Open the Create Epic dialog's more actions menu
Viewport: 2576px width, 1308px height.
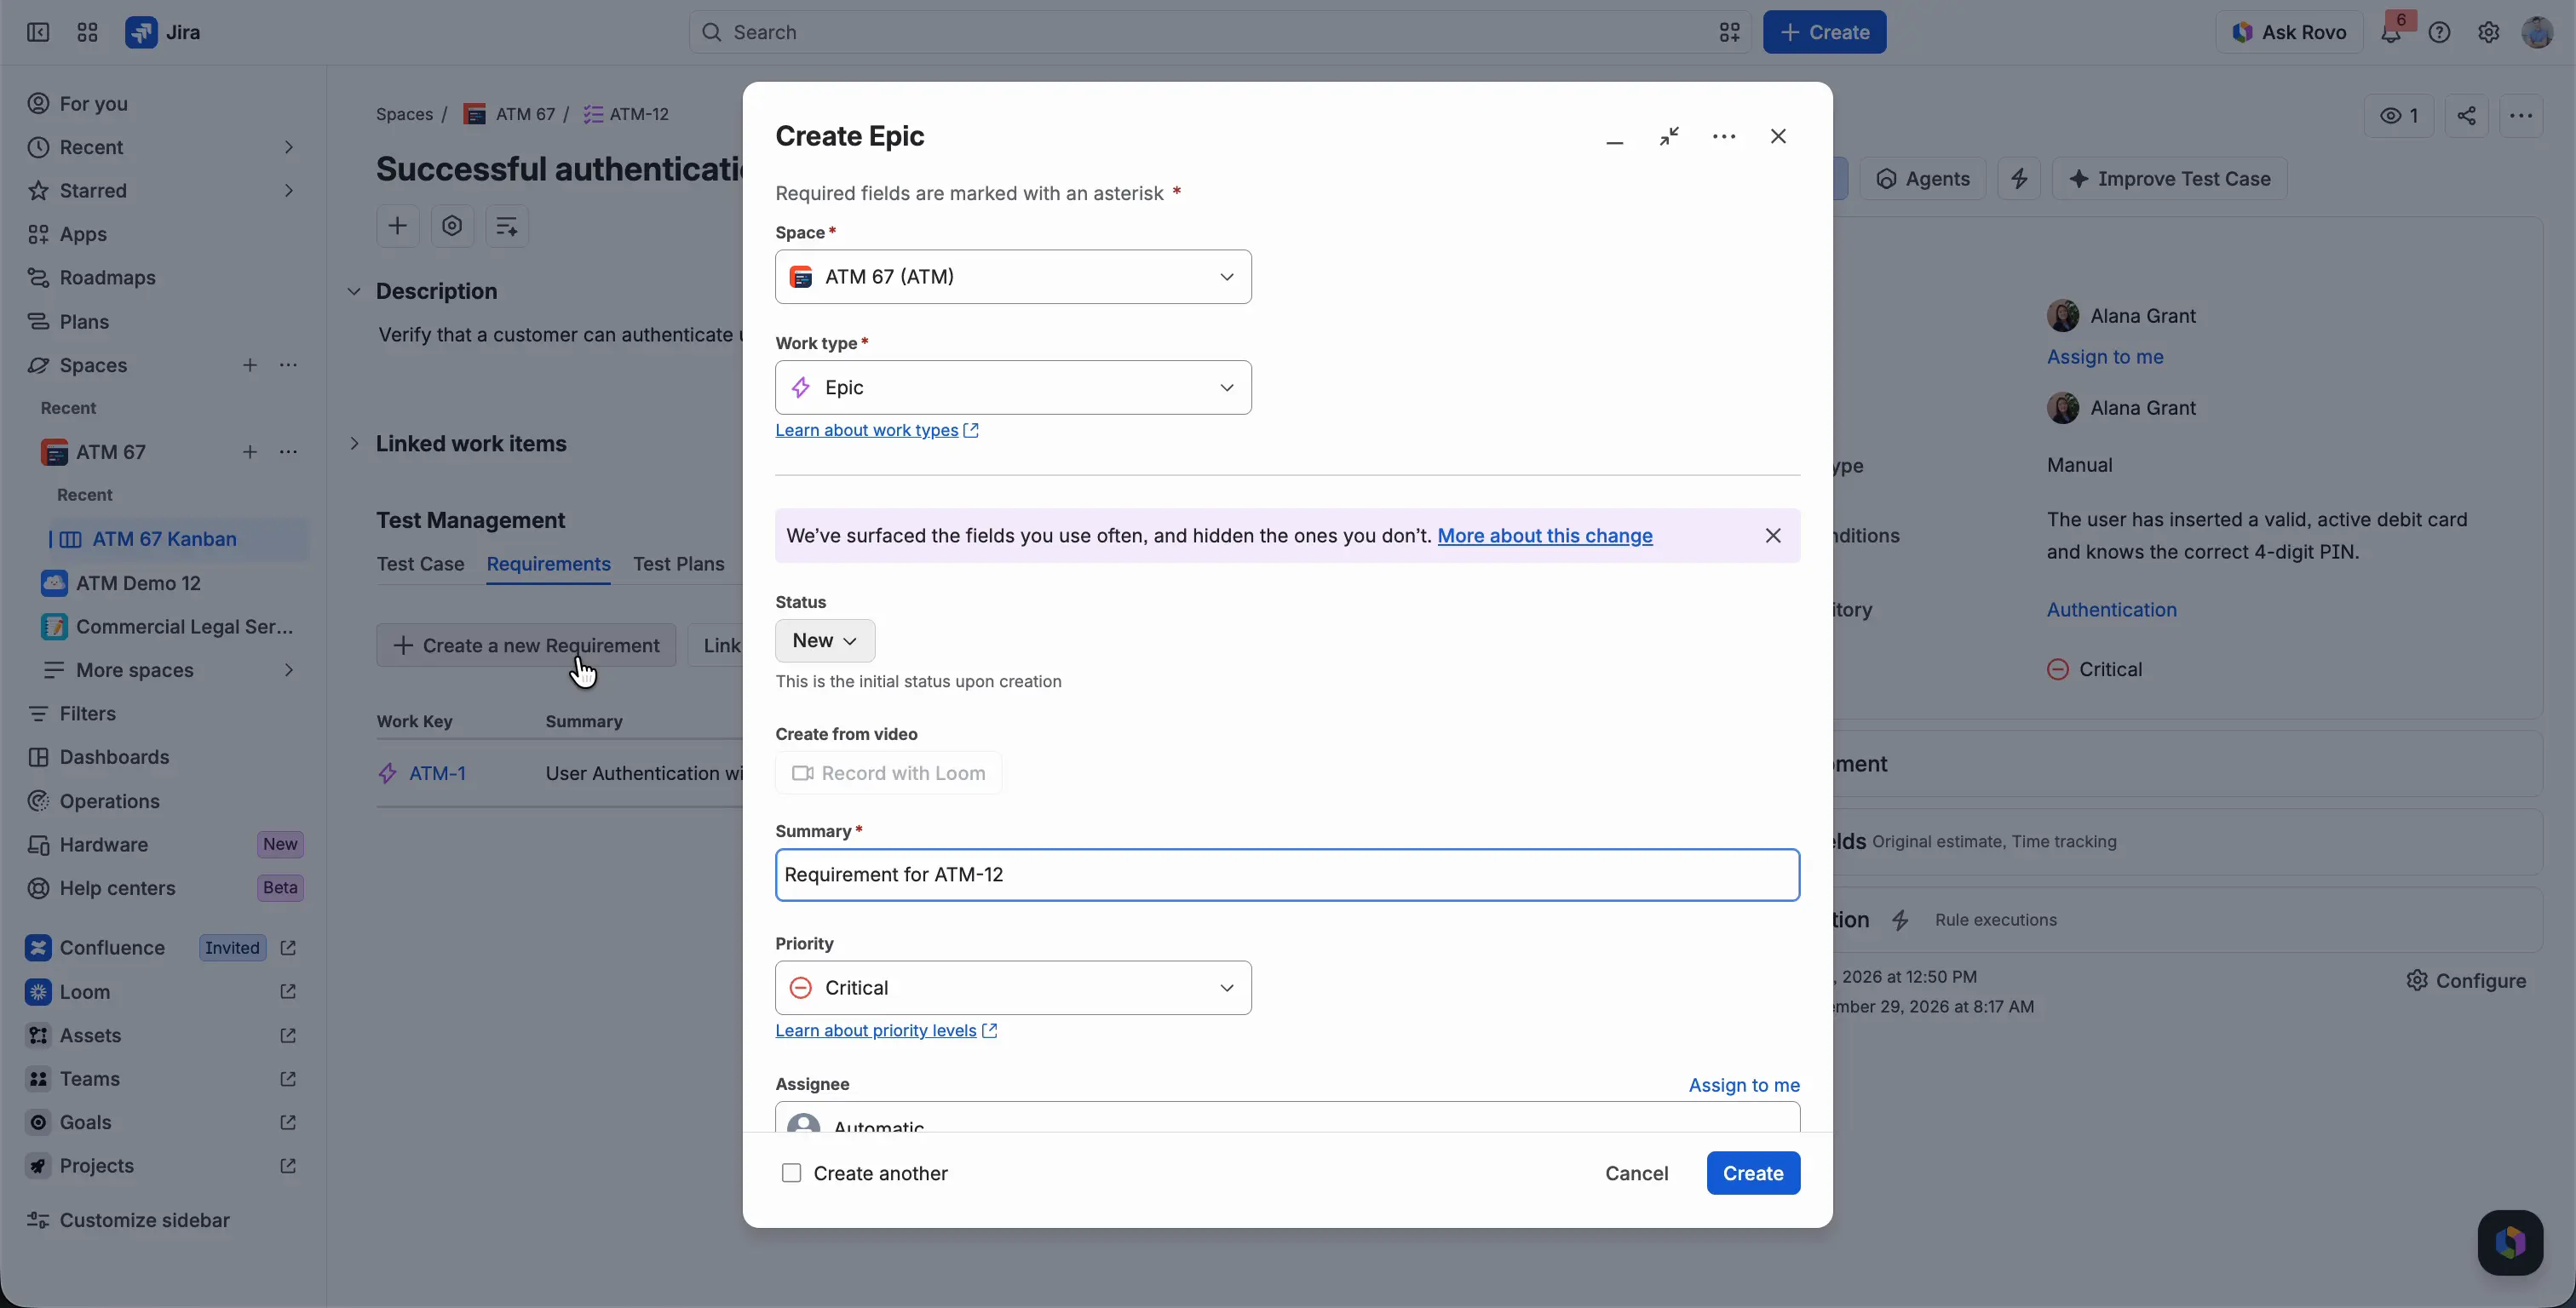coord(1724,137)
